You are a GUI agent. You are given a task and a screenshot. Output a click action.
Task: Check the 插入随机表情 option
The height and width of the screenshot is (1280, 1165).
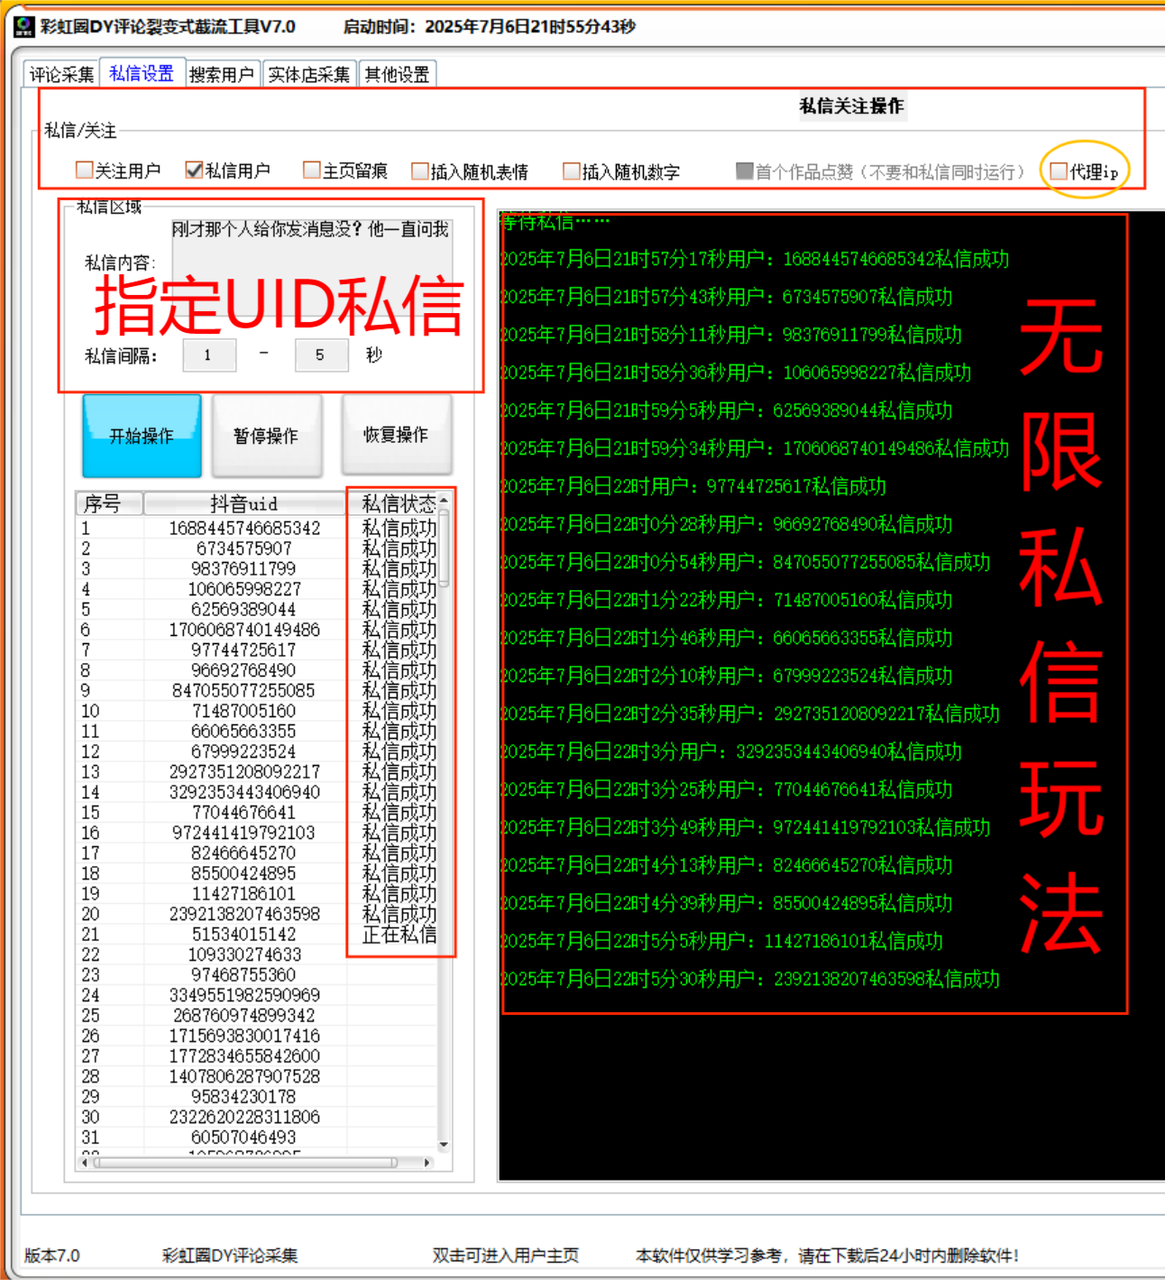(x=420, y=172)
